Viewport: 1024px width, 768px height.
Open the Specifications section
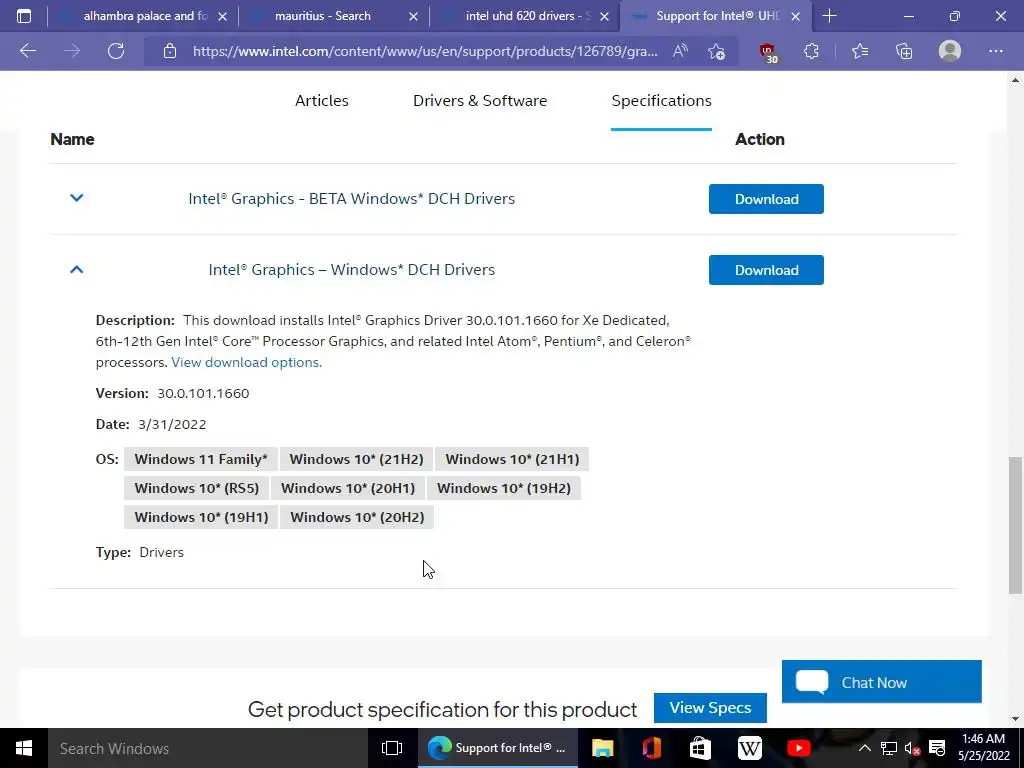662,101
